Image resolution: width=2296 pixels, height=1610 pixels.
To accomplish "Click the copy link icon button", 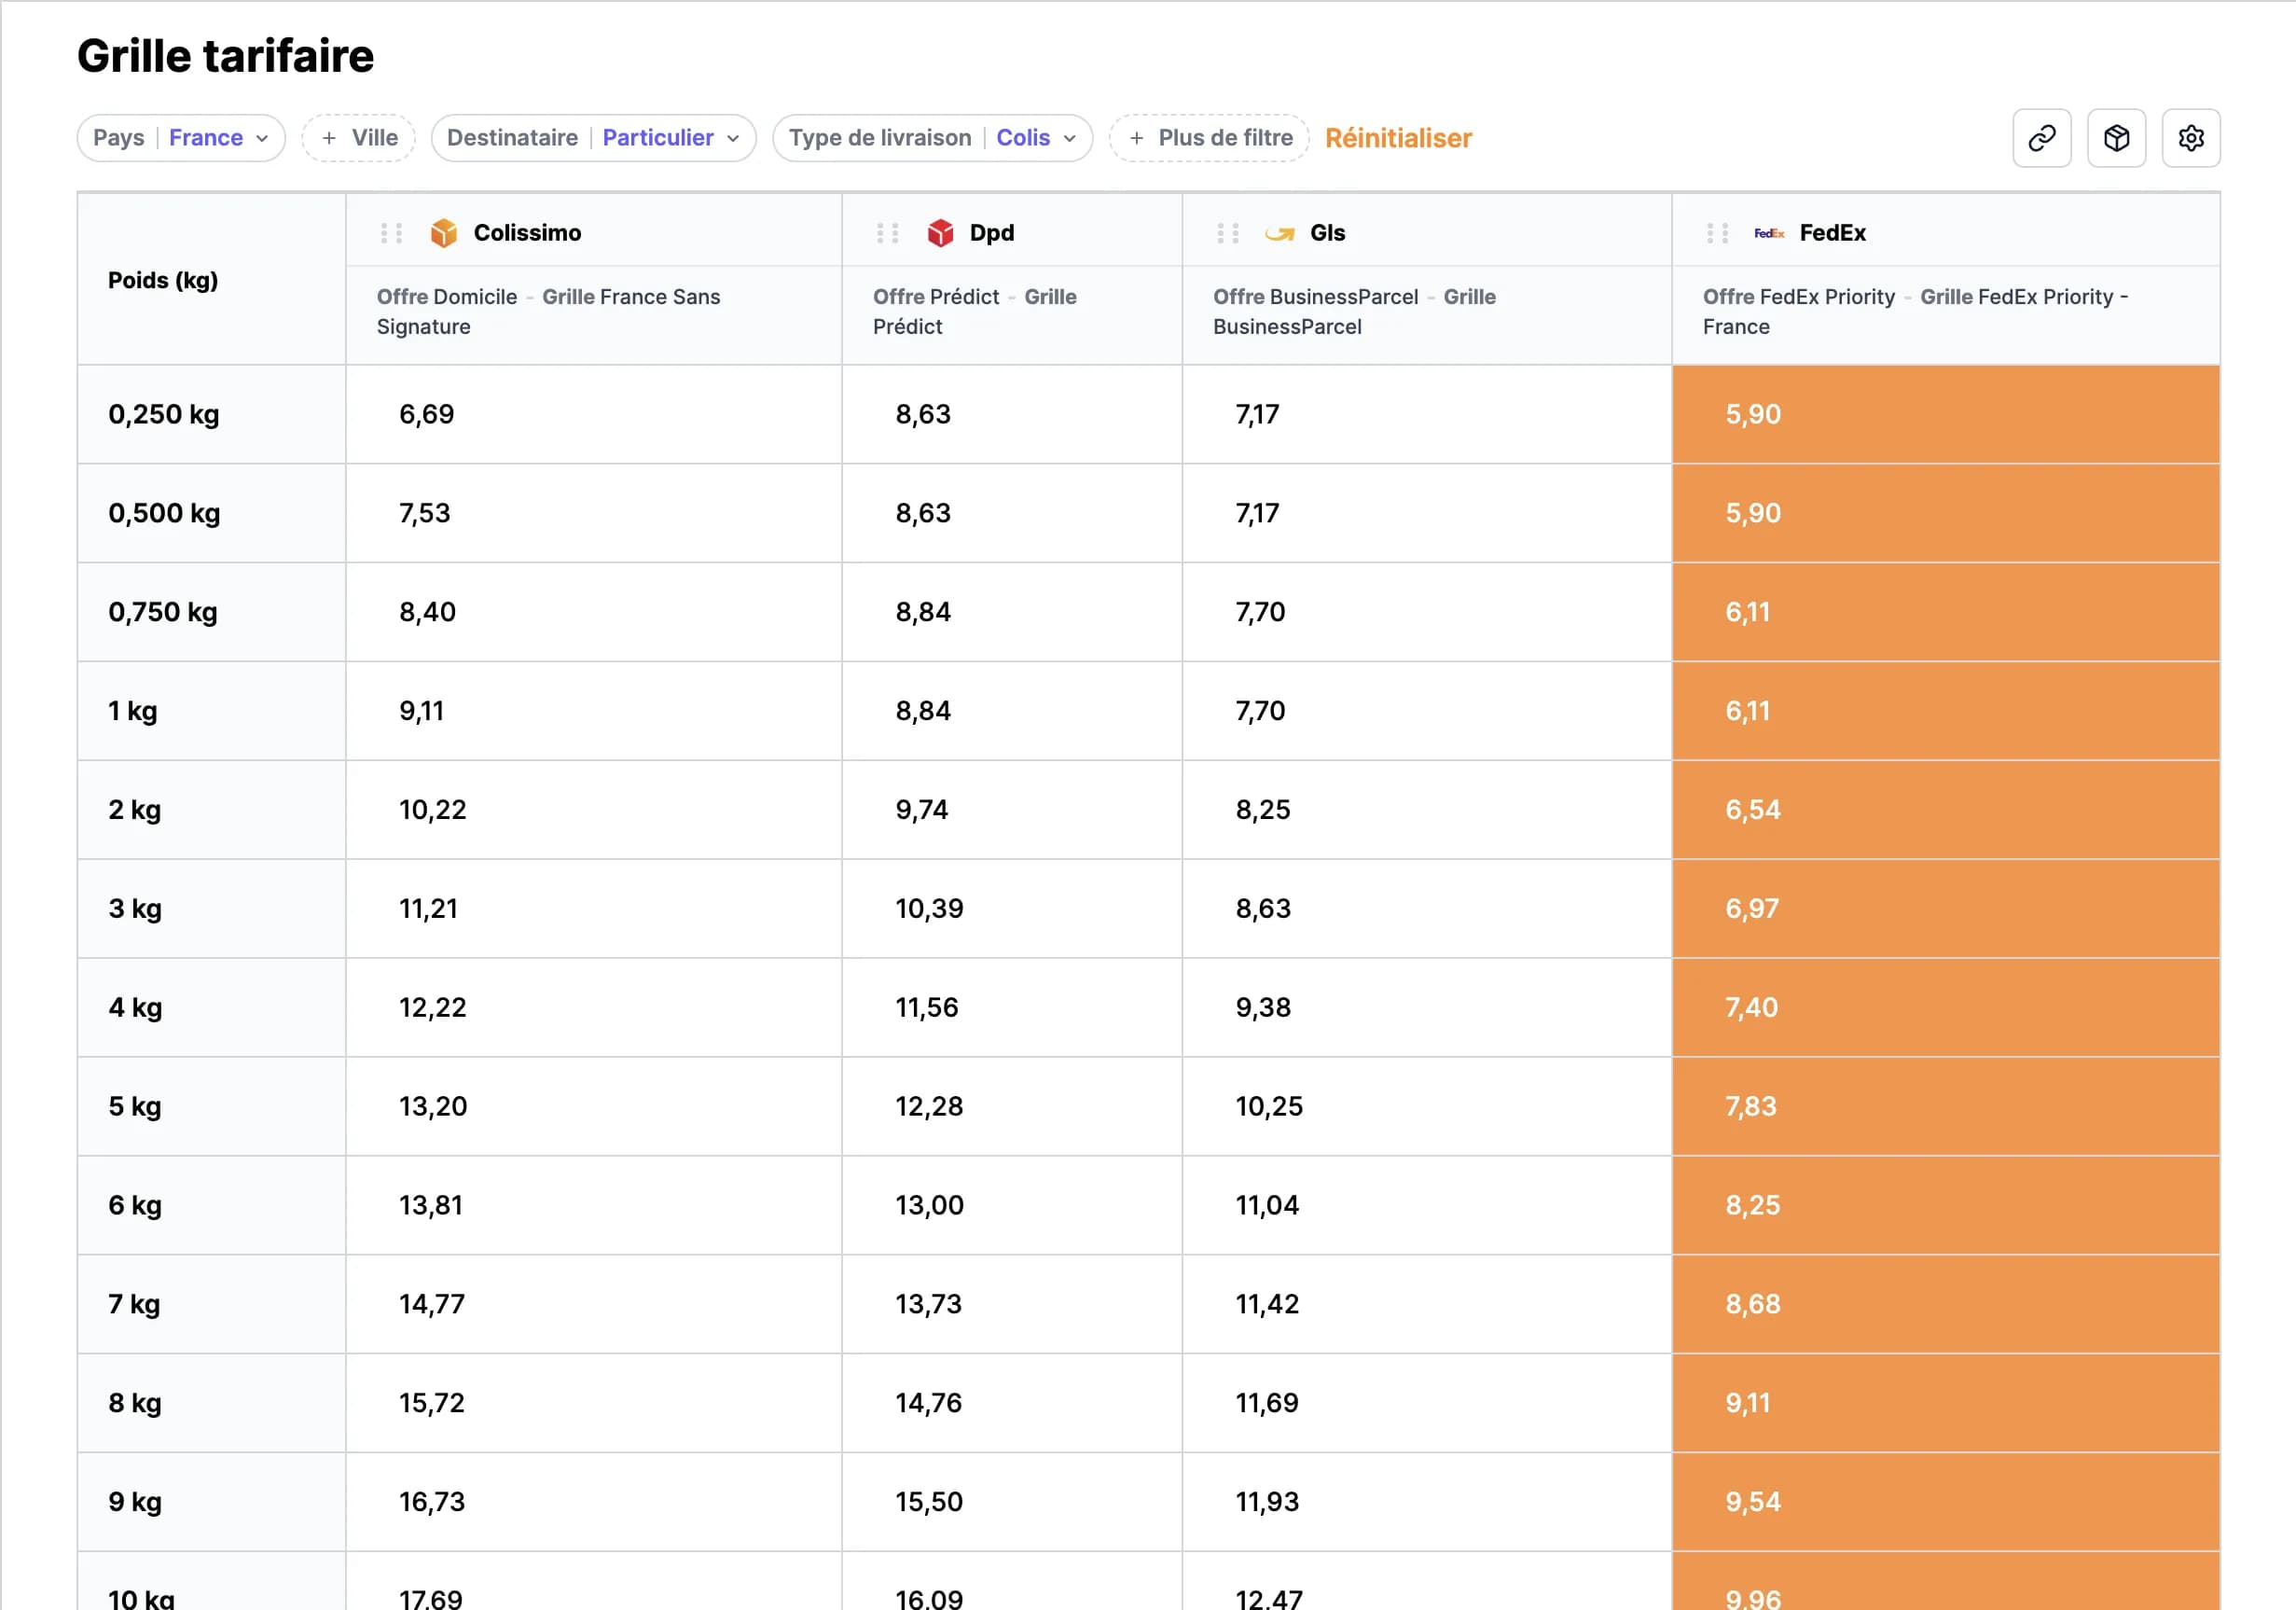I will [x=2041, y=138].
